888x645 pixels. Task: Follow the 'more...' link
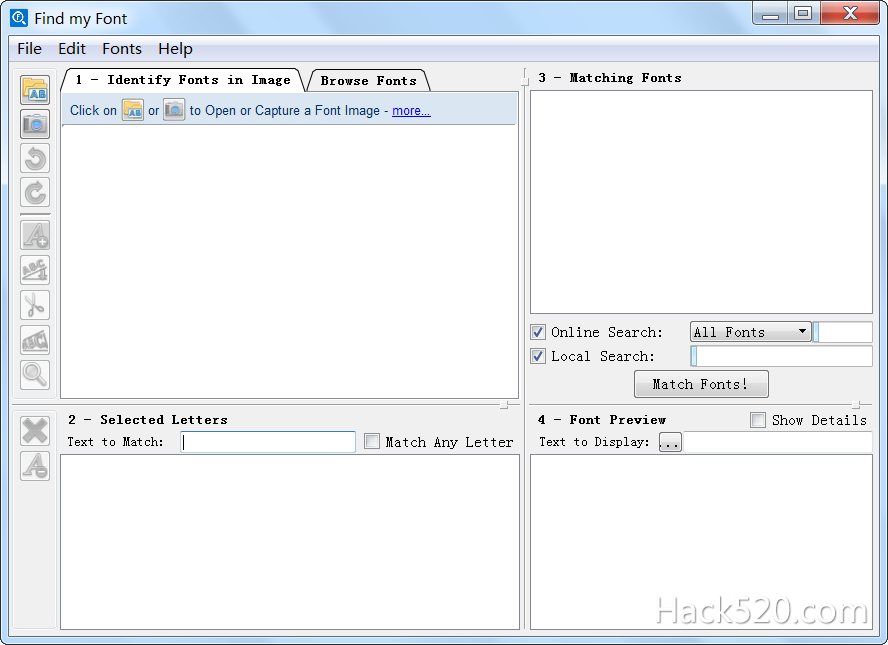[x=411, y=110]
